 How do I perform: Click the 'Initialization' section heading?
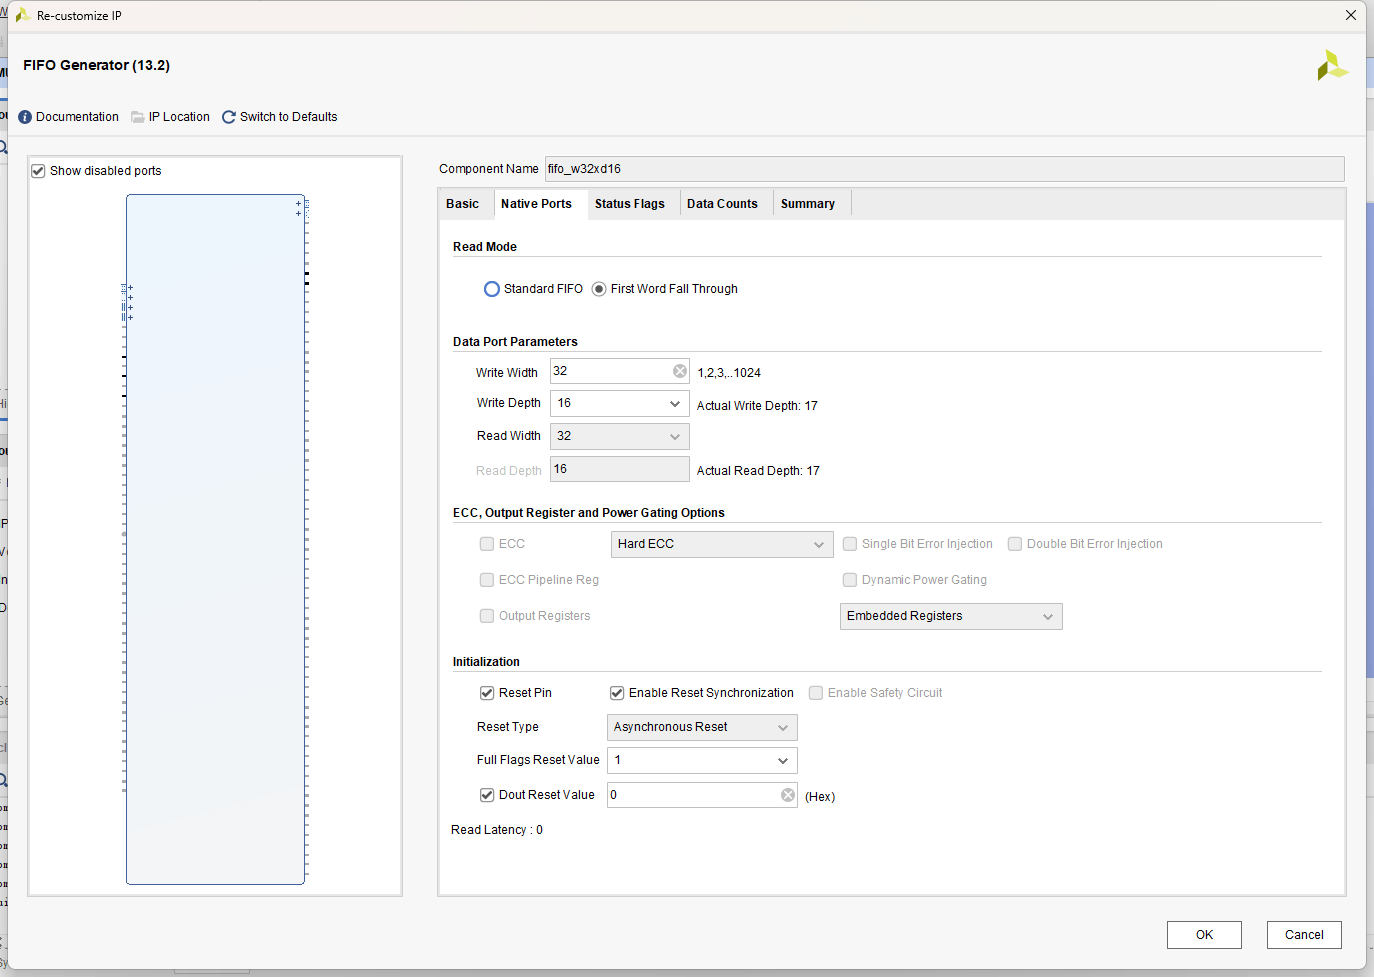coord(486,662)
